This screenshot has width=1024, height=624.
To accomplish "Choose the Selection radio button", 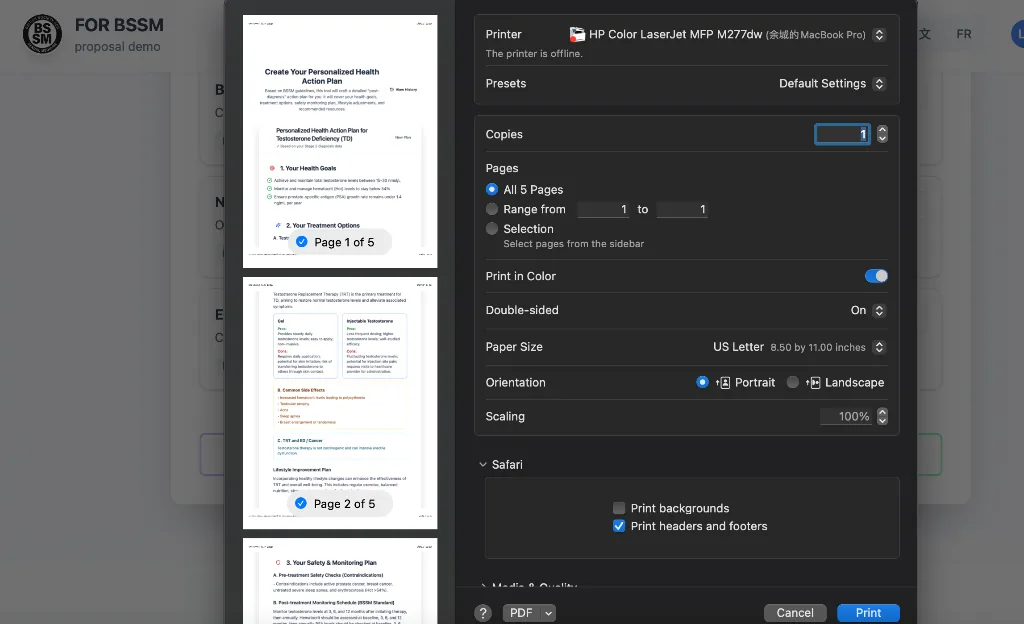I will click(492, 228).
